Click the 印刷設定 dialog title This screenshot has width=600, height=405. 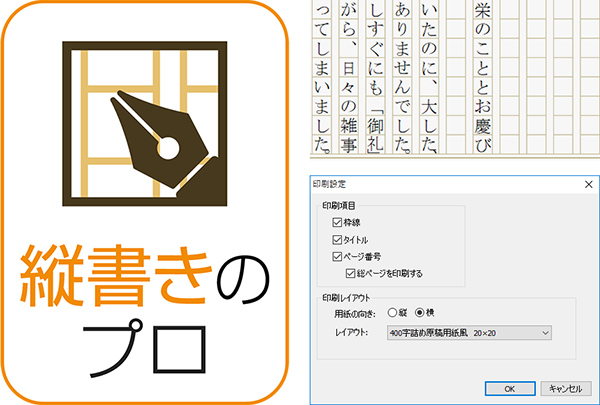(329, 184)
